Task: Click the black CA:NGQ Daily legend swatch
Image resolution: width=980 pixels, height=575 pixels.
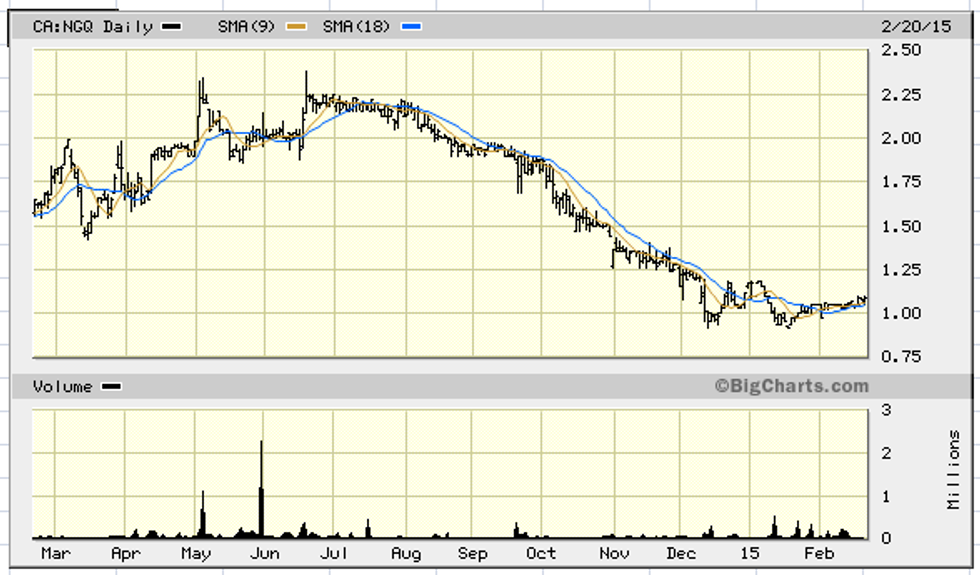Action: click(173, 27)
